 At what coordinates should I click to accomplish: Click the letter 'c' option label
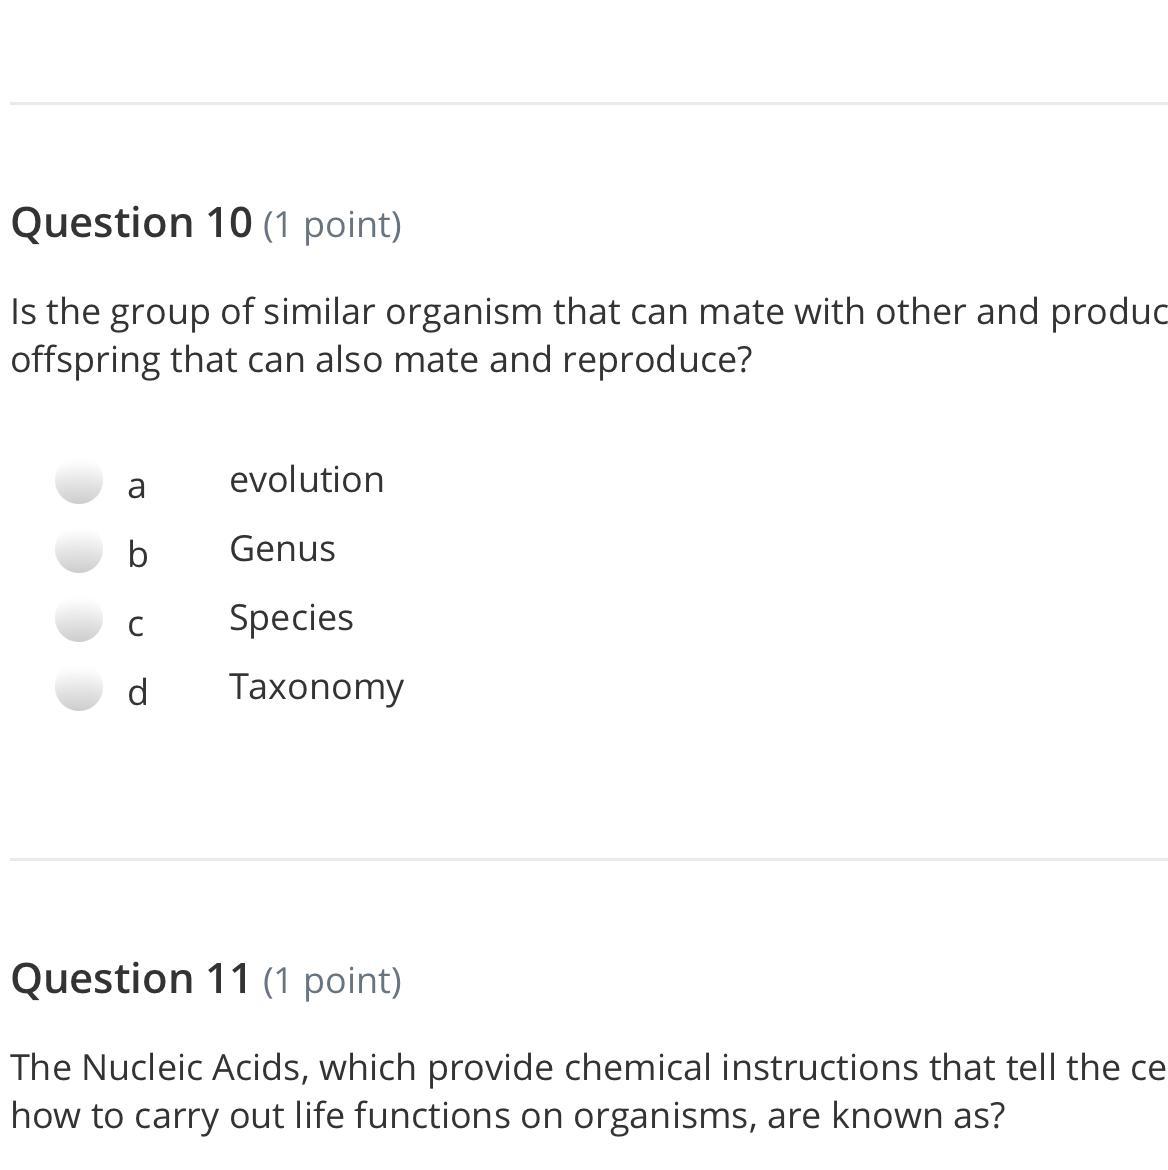[x=136, y=624]
